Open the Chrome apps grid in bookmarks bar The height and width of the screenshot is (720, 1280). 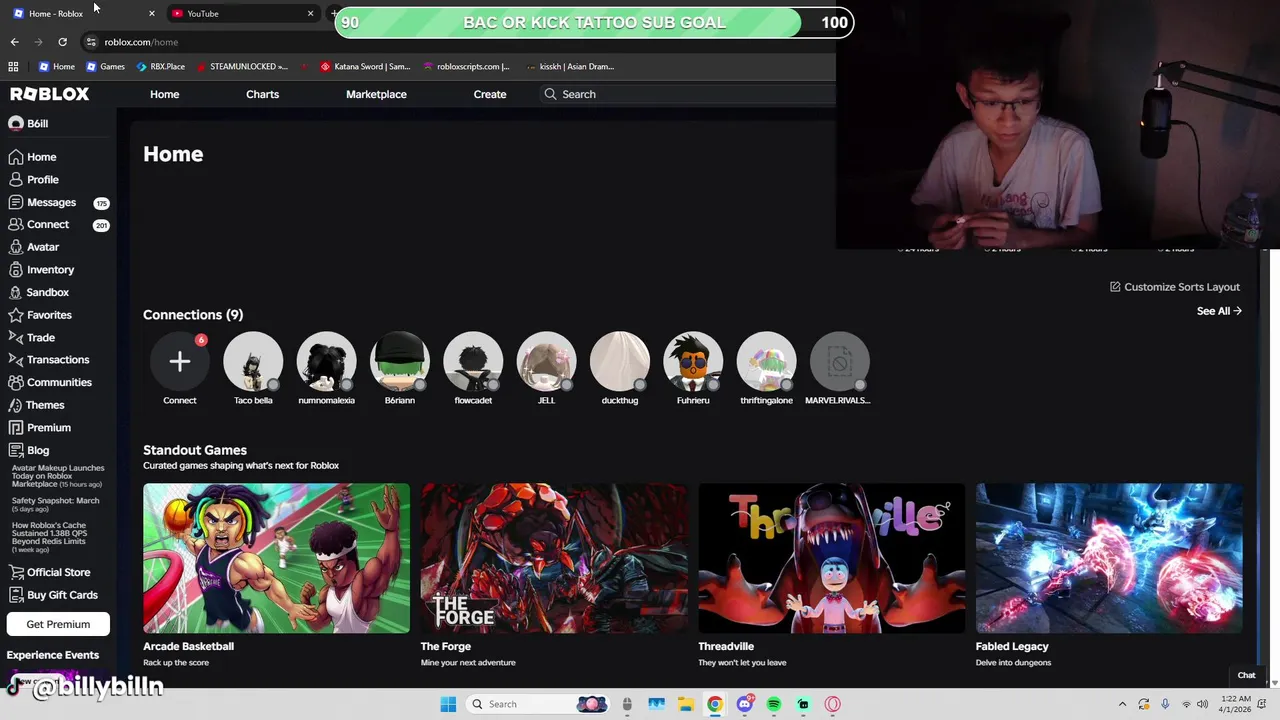point(13,67)
